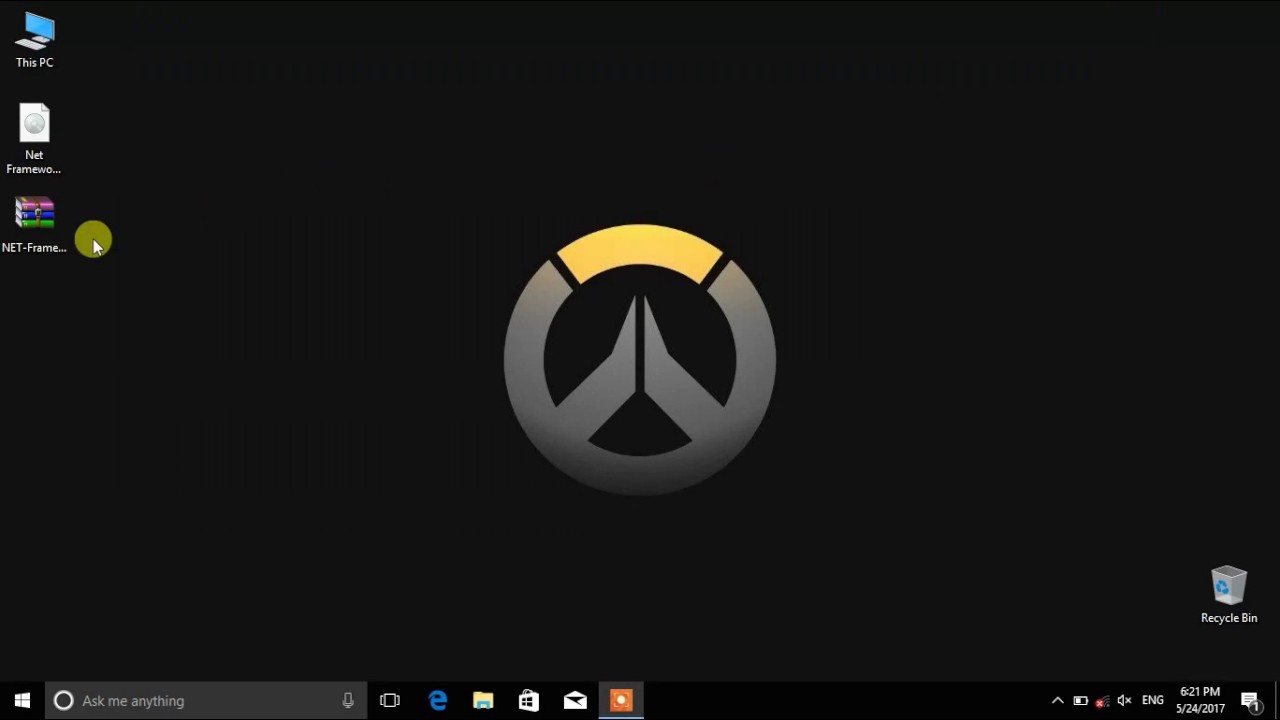
Task: Open the Action Center notifications icon
Action: point(1251,701)
